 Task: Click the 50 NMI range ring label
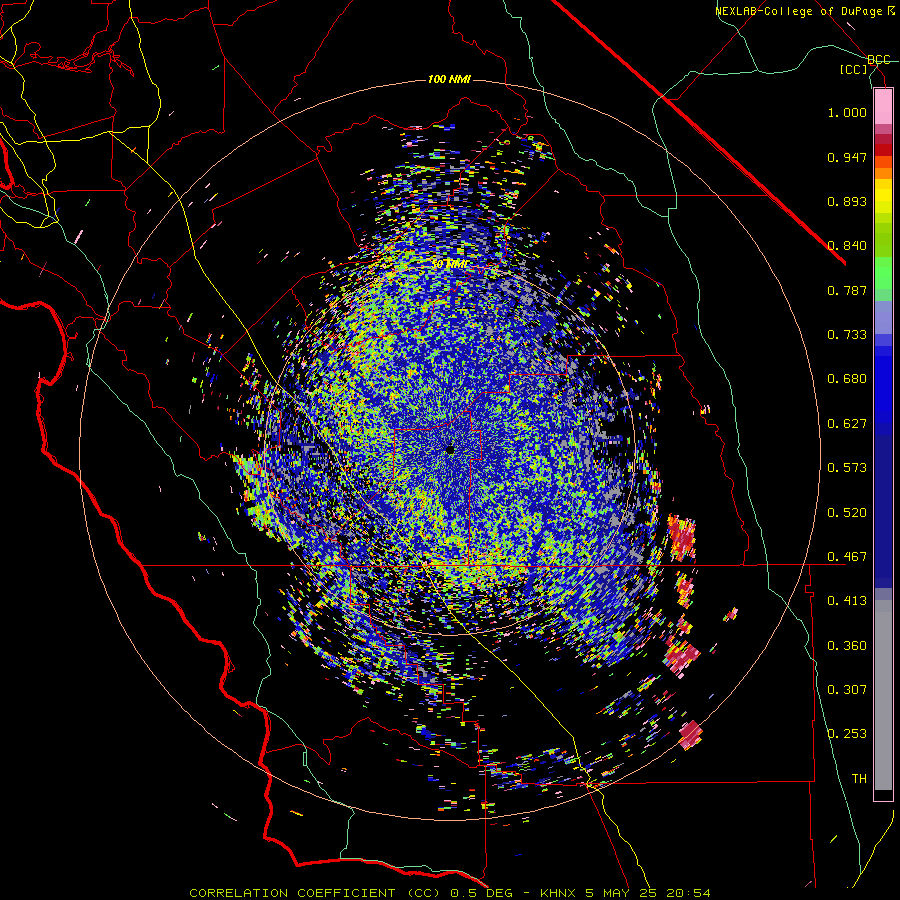coord(449,265)
